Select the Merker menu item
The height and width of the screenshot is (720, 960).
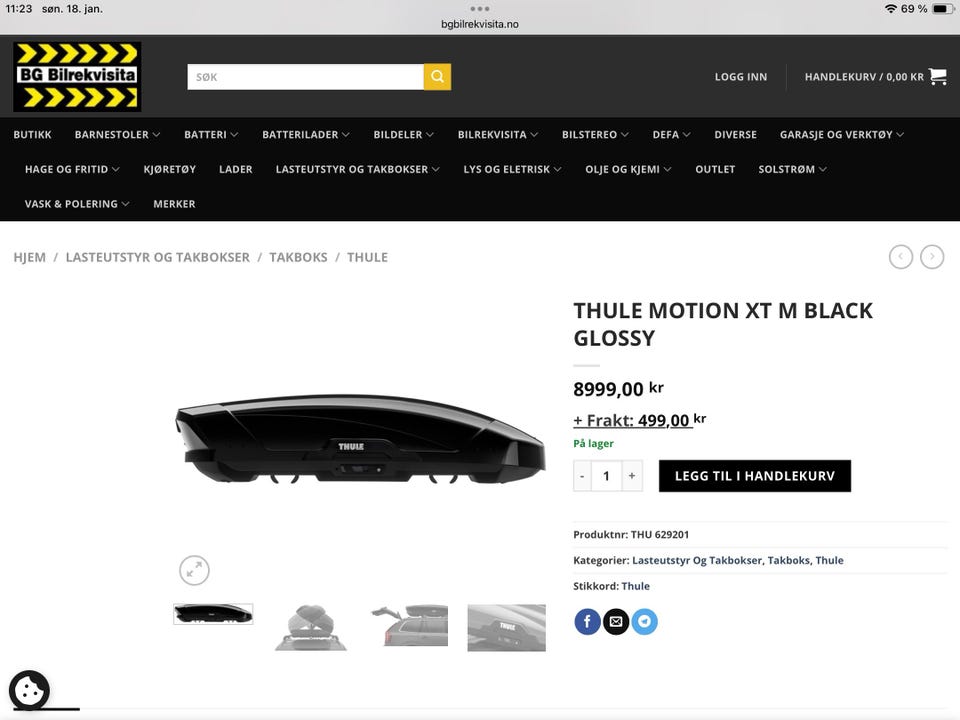pos(174,204)
